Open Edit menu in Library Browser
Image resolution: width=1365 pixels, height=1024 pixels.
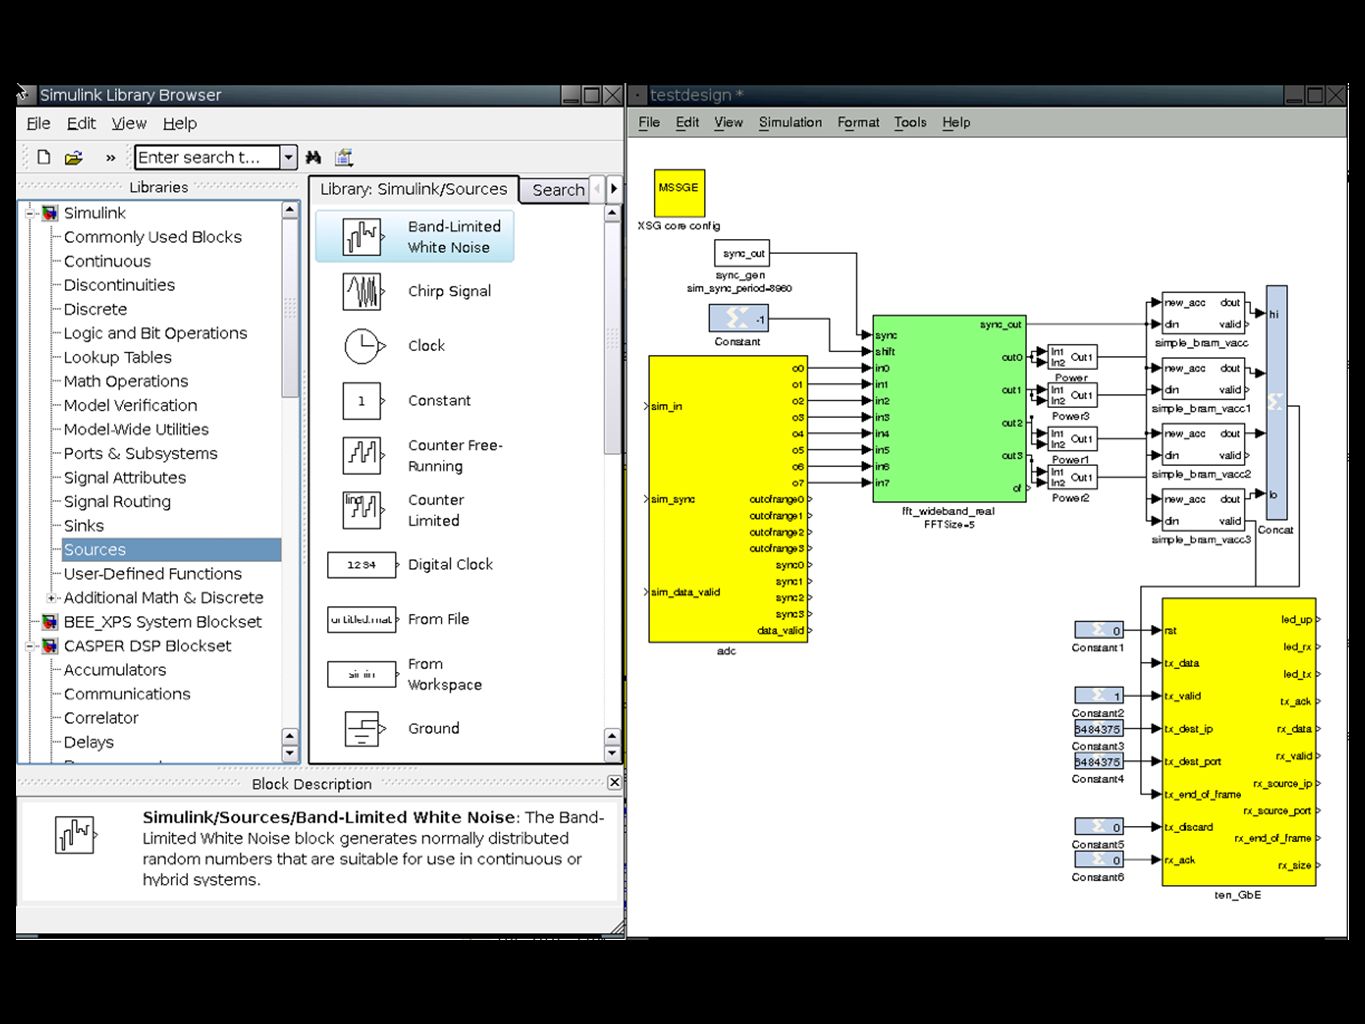tap(81, 123)
